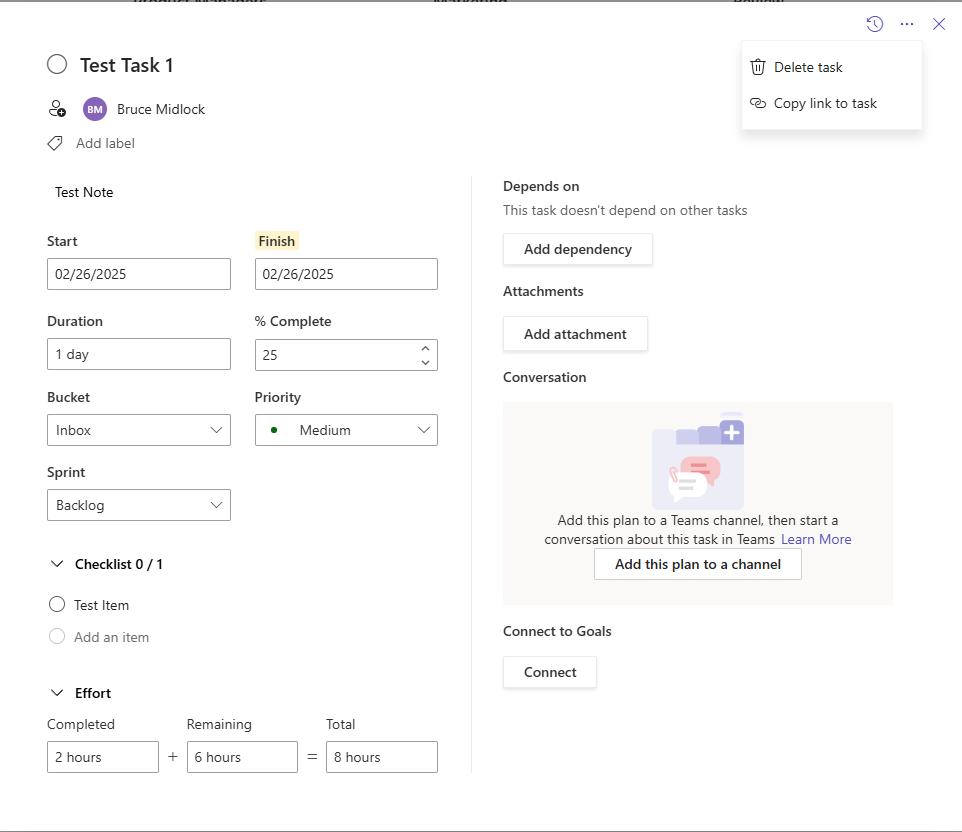Image resolution: width=962 pixels, height=832 pixels.
Task: Click the Add dependency button
Action: (577, 249)
